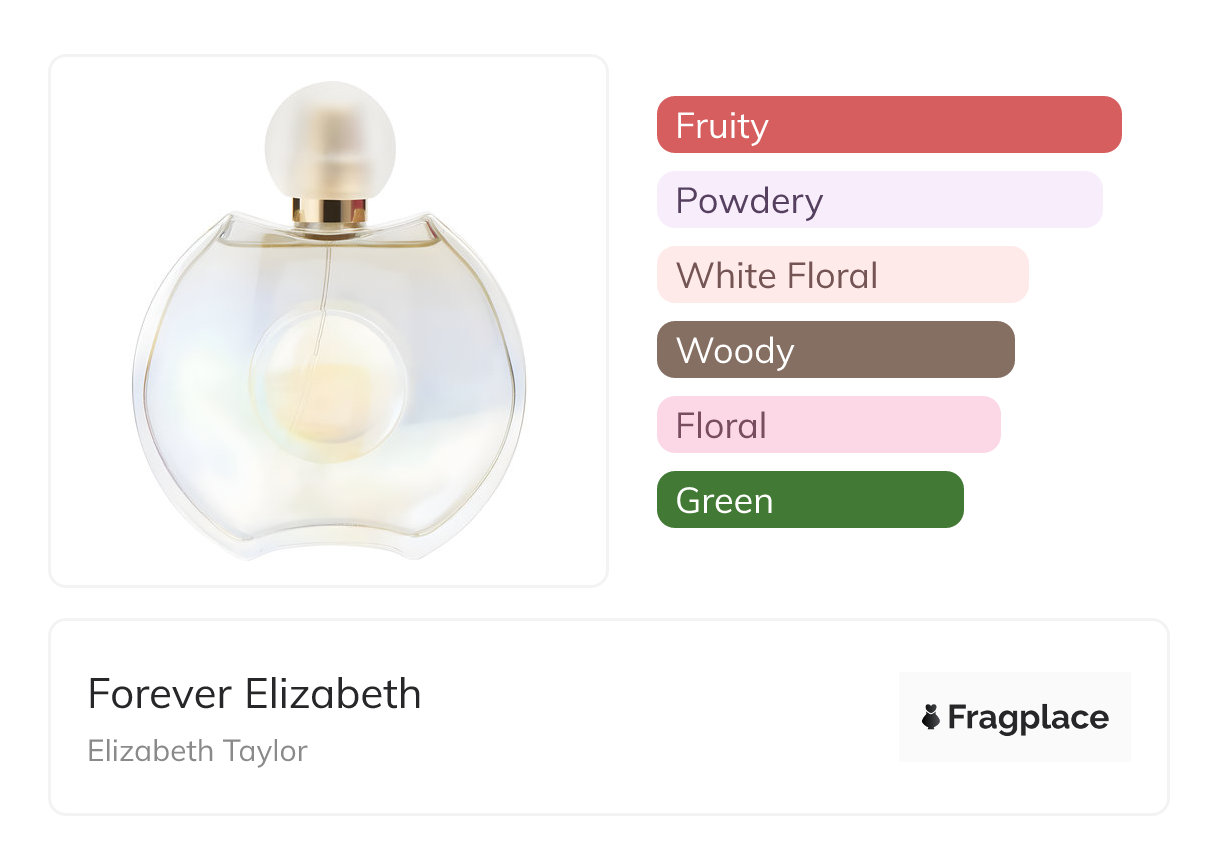
Task: Select the lavender Powdery accord bar
Action: coord(879,200)
